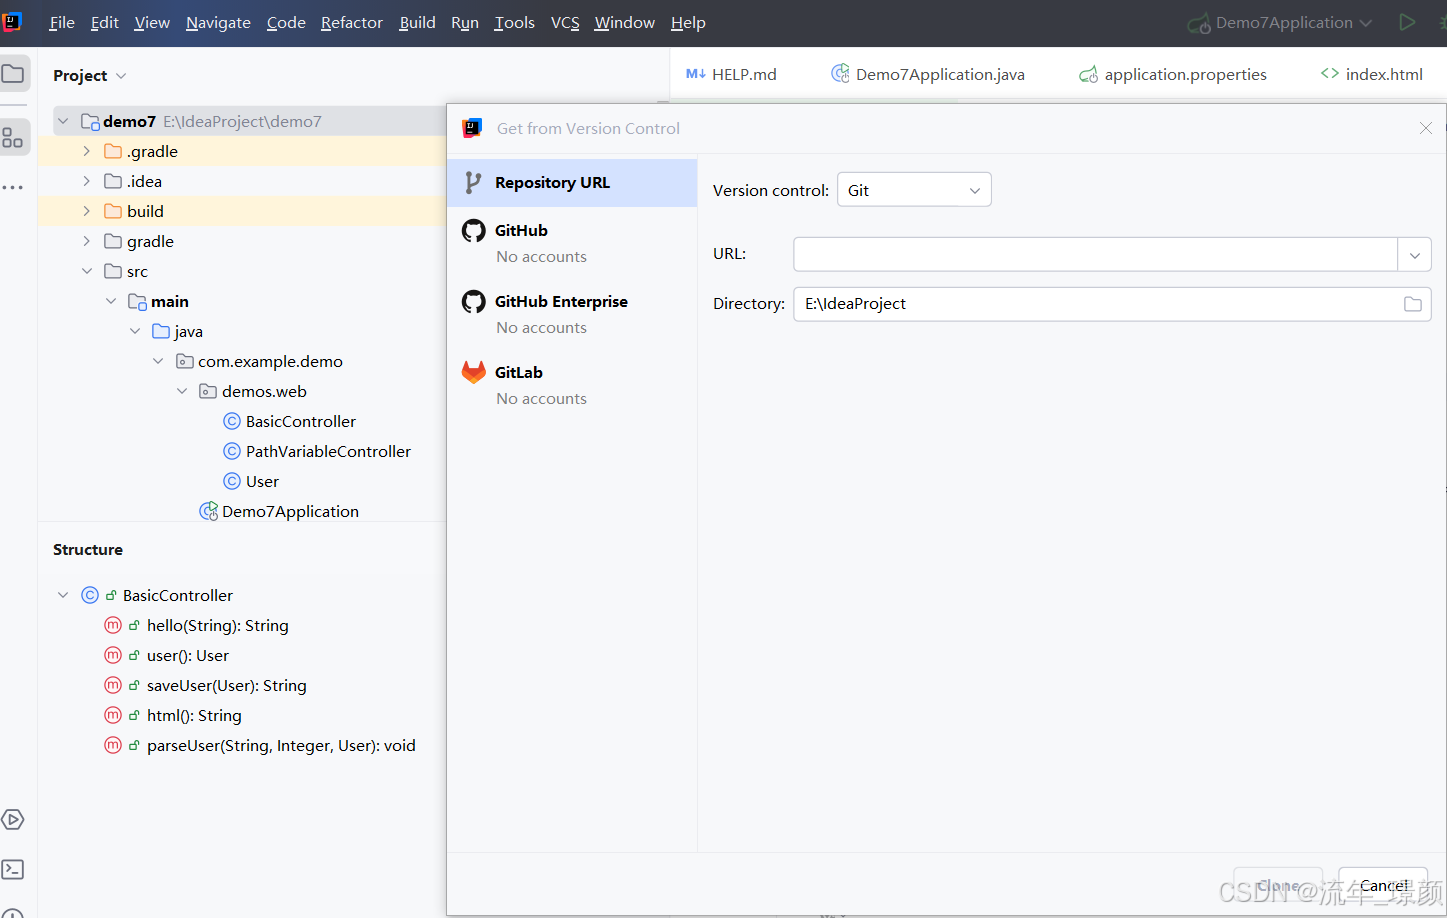This screenshot has height=918, width=1447.
Task: Click the folder browse icon in Directory field
Action: [x=1412, y=304]
